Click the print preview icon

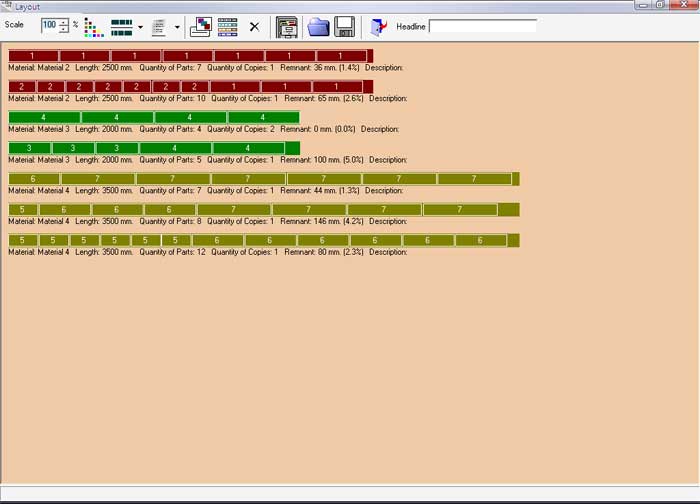287,26
